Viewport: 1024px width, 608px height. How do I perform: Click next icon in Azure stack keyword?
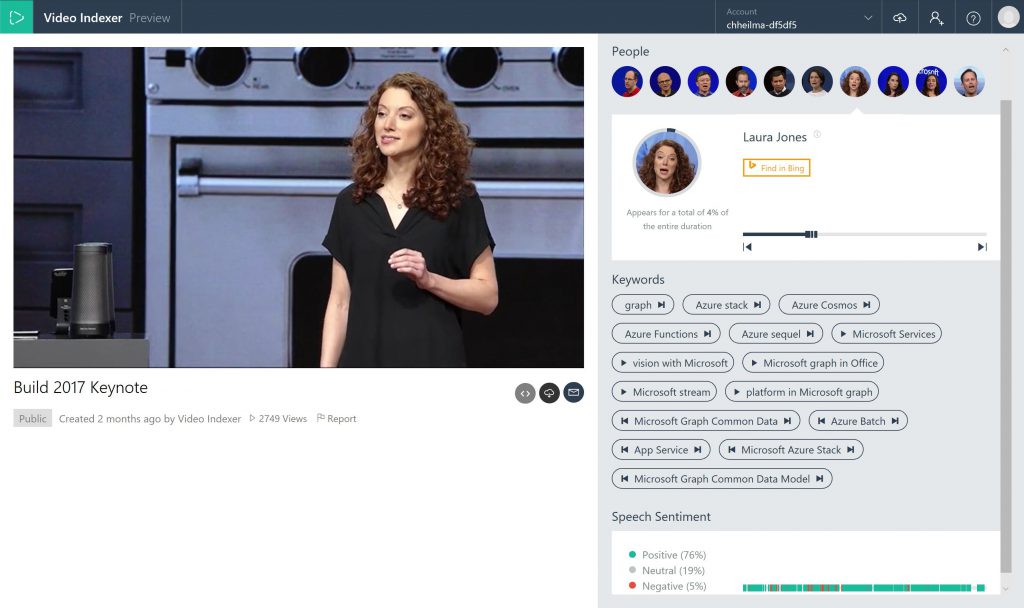(758, 305)
